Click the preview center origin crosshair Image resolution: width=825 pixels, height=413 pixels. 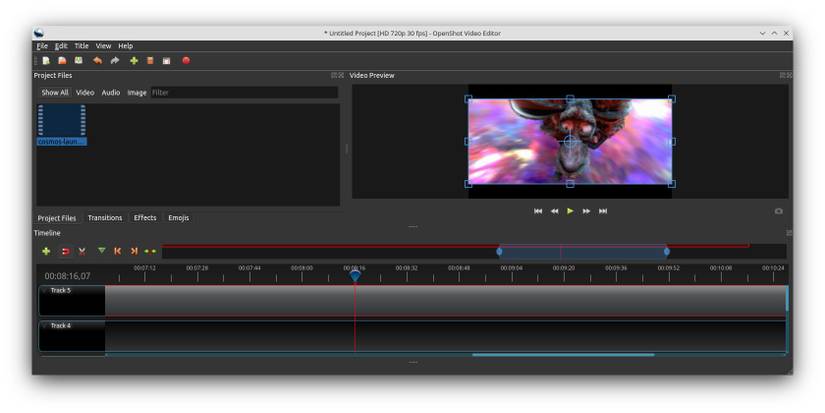[x=570, y=141]
